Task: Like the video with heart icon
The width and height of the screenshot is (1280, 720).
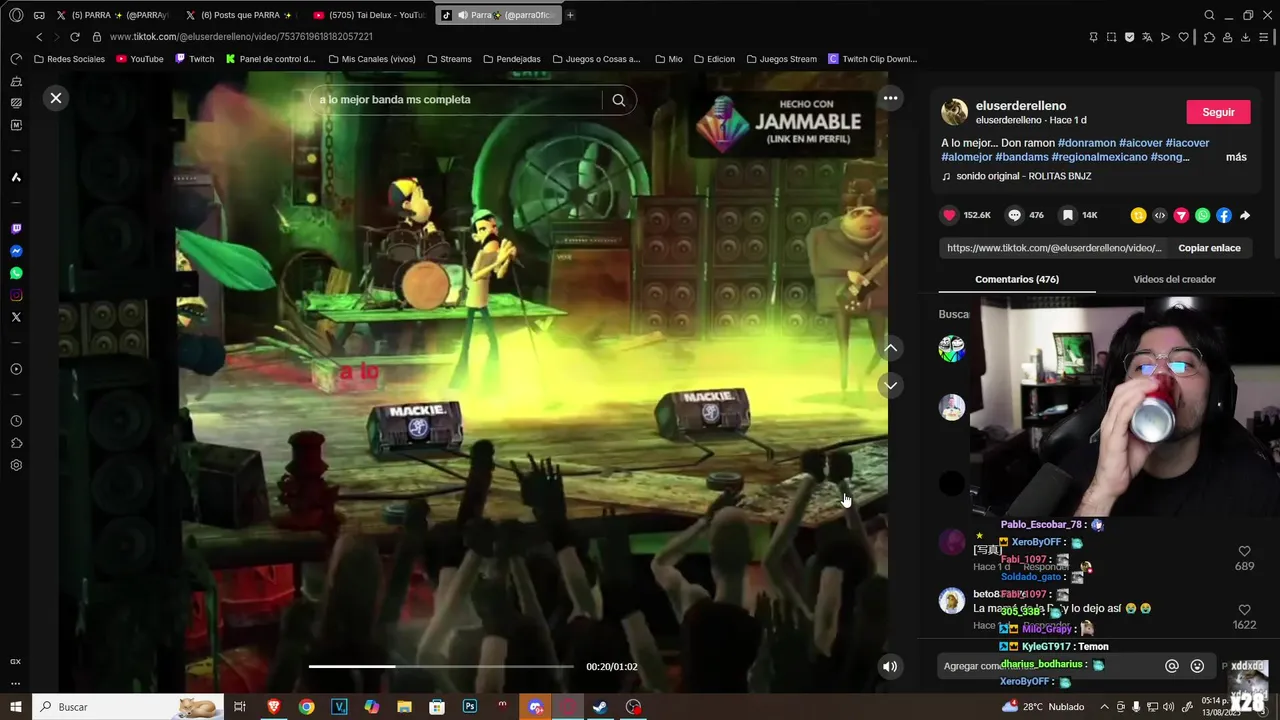Action: tap(950, 215)
